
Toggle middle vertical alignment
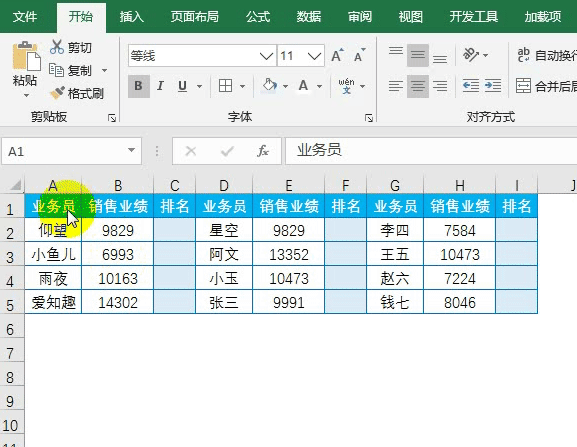click(x=418, y=56)
